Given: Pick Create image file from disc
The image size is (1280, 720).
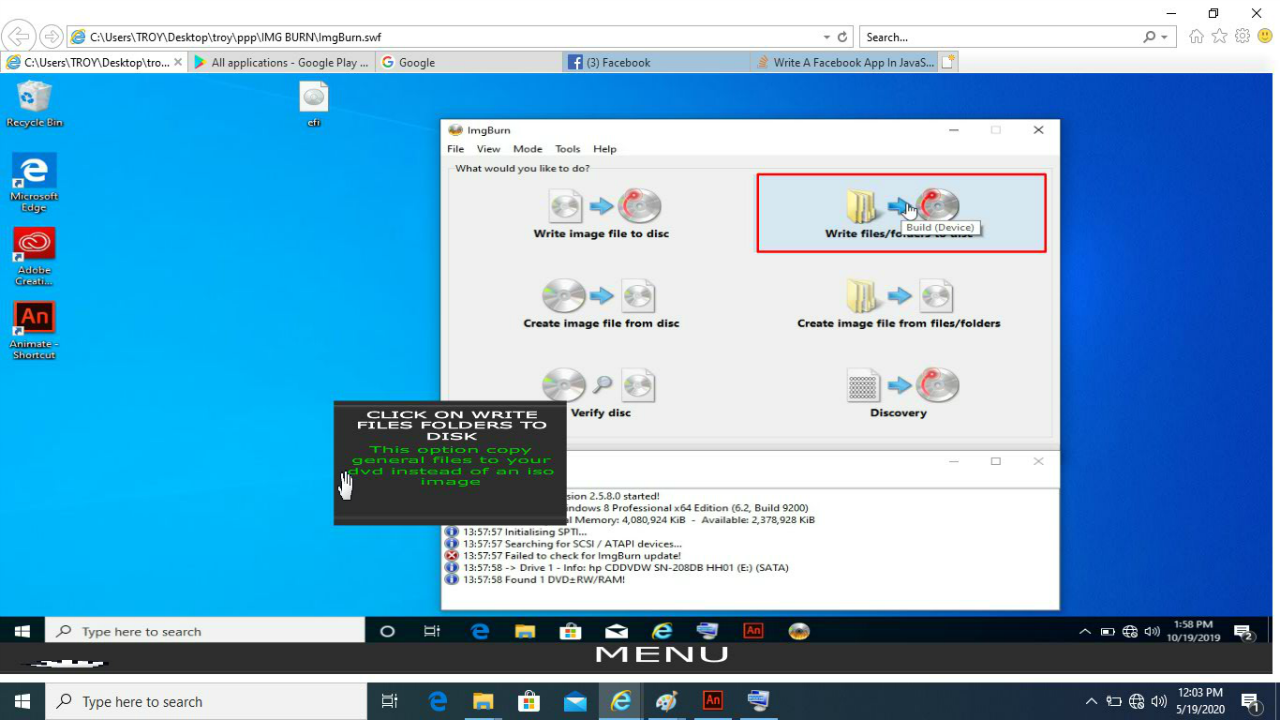Looking at the screenshot, I should pyautogui.click(x=601, y=303).
